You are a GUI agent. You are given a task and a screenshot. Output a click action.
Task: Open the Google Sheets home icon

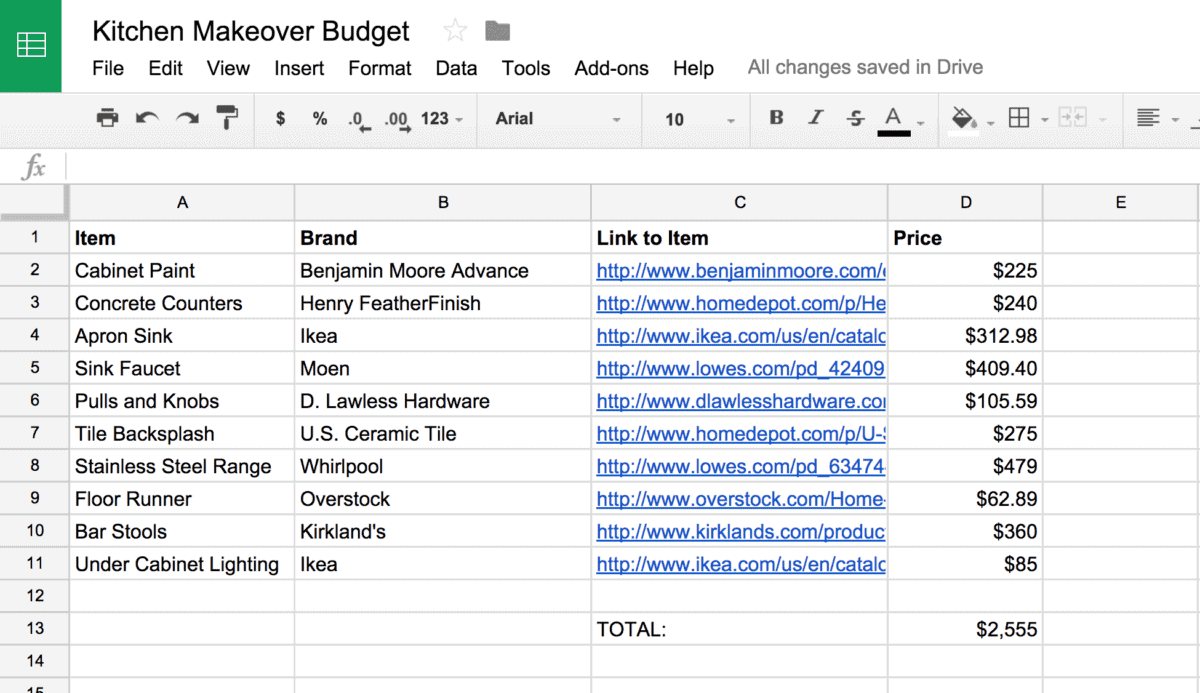tap(31, 46)
